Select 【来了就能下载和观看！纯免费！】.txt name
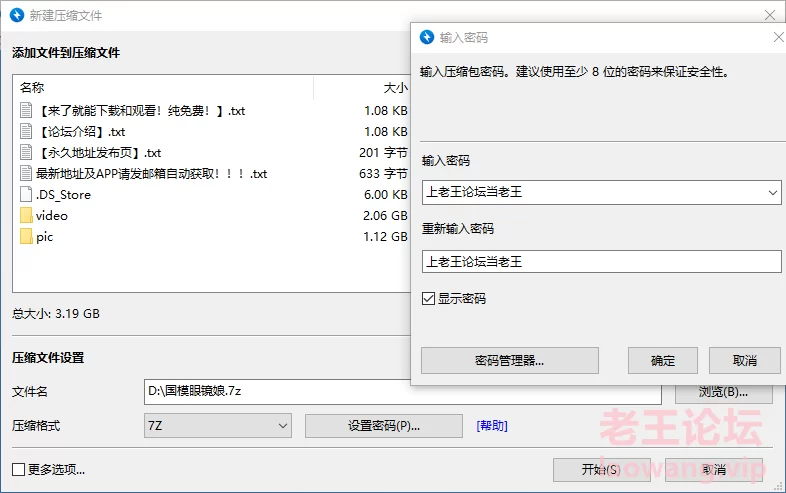786x493 pixels. [140, 111]
